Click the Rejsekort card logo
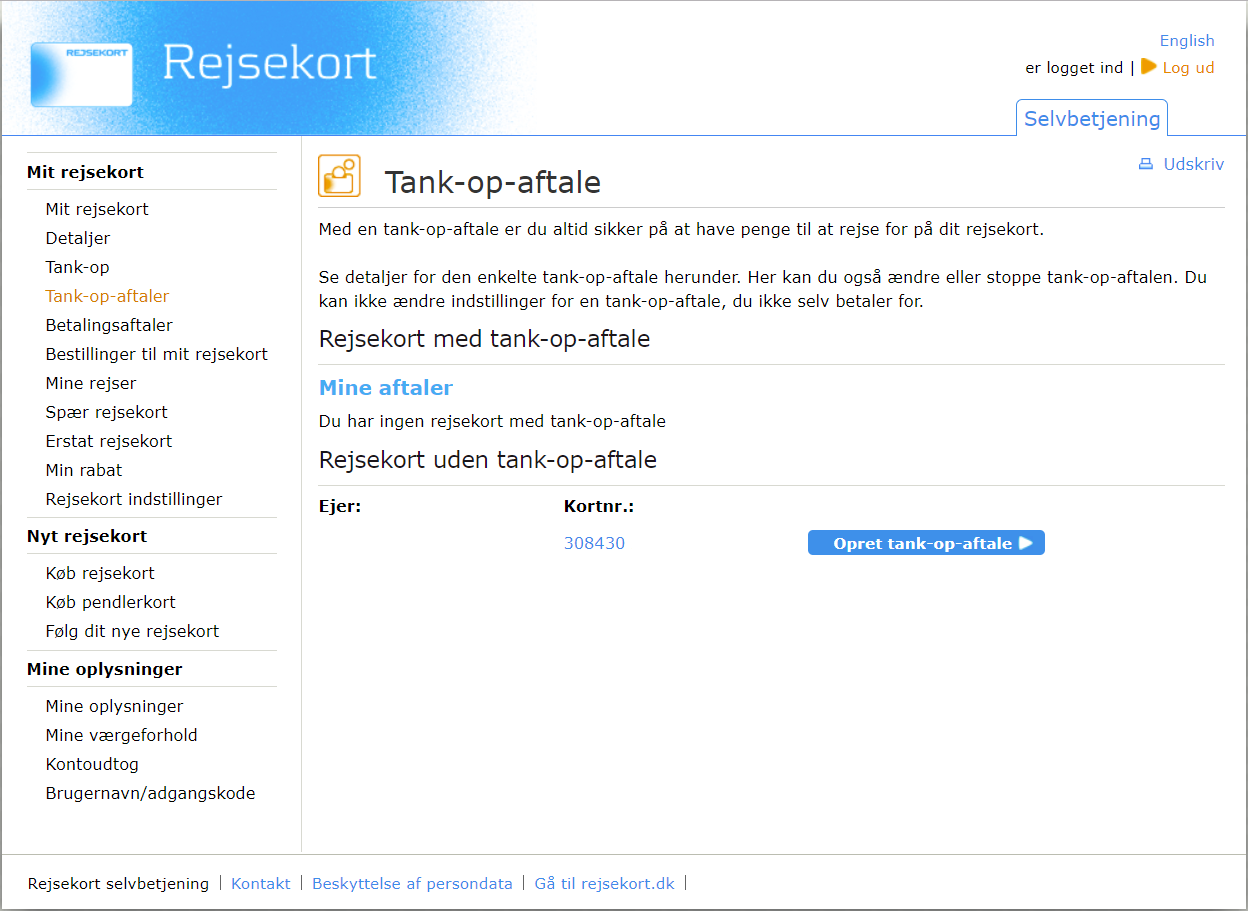 point(81,74)
